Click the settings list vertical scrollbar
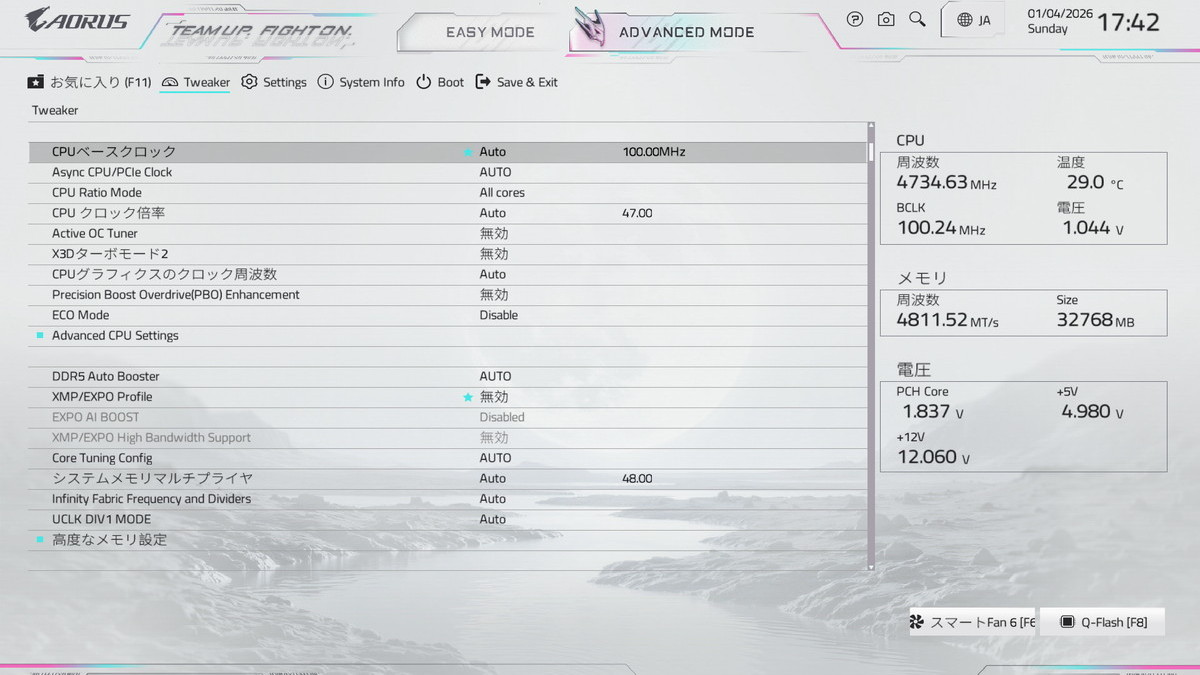 [x=870, y=350]
